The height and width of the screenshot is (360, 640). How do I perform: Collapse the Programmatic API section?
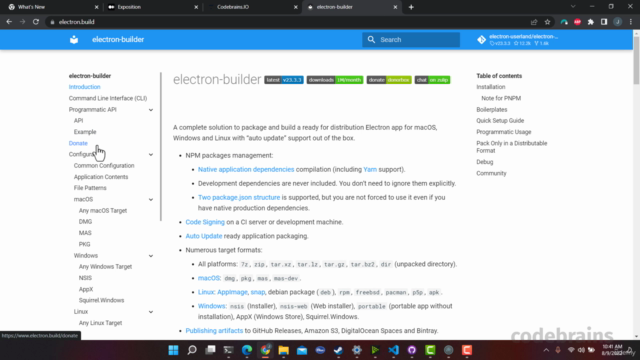coord(151,110)
